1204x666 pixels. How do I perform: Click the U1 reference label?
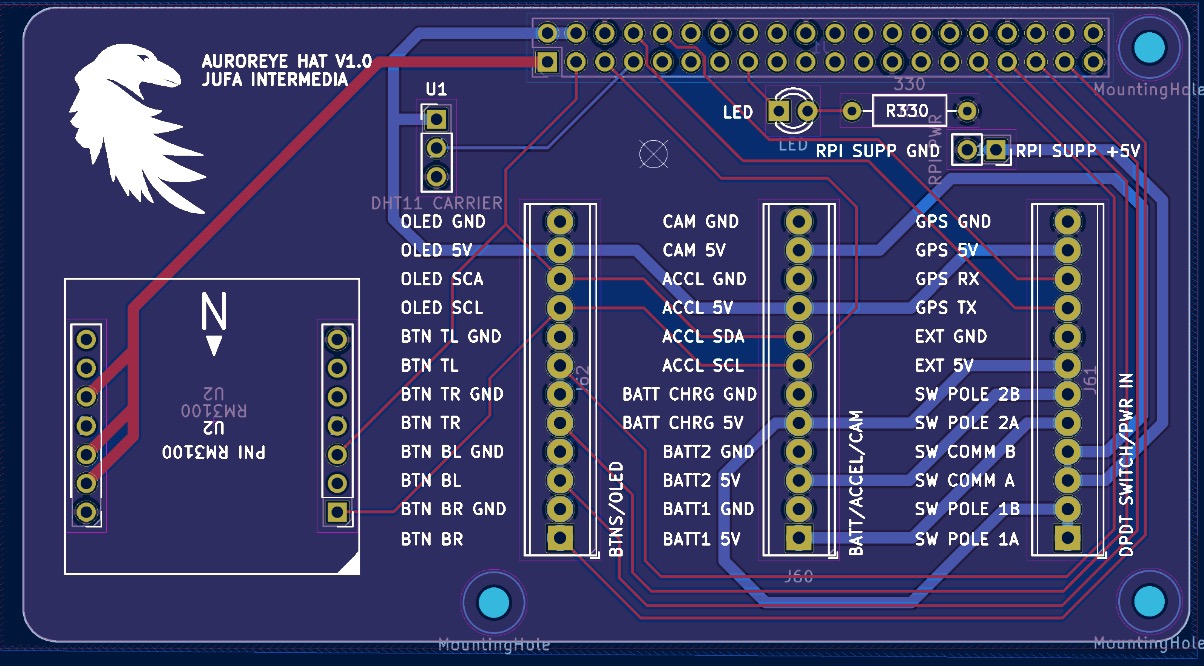coord(436,90)
